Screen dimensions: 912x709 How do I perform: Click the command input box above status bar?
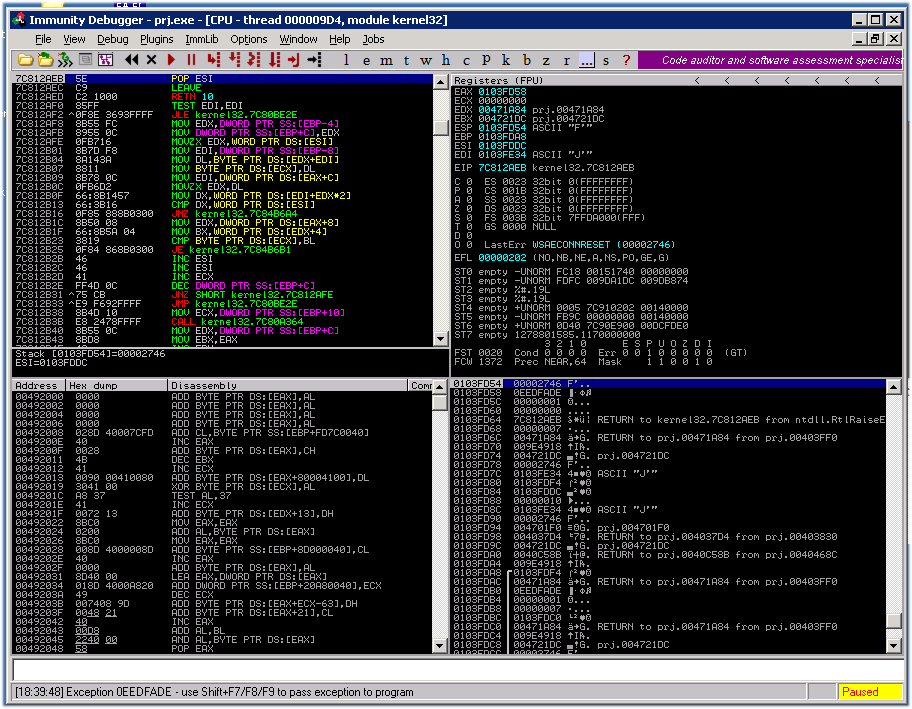click(457, 670)
